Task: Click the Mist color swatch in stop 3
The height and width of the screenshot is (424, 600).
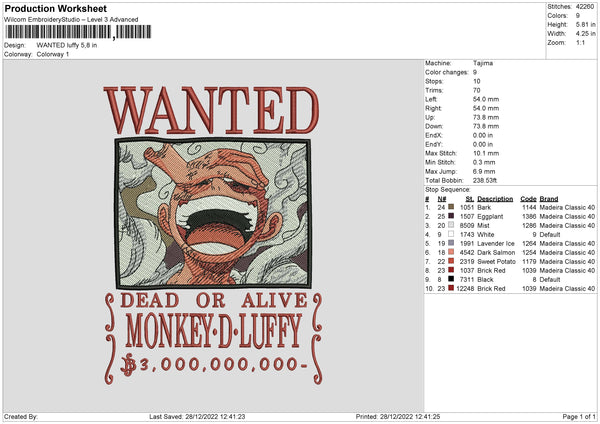Action: click(x=451, y=225)
